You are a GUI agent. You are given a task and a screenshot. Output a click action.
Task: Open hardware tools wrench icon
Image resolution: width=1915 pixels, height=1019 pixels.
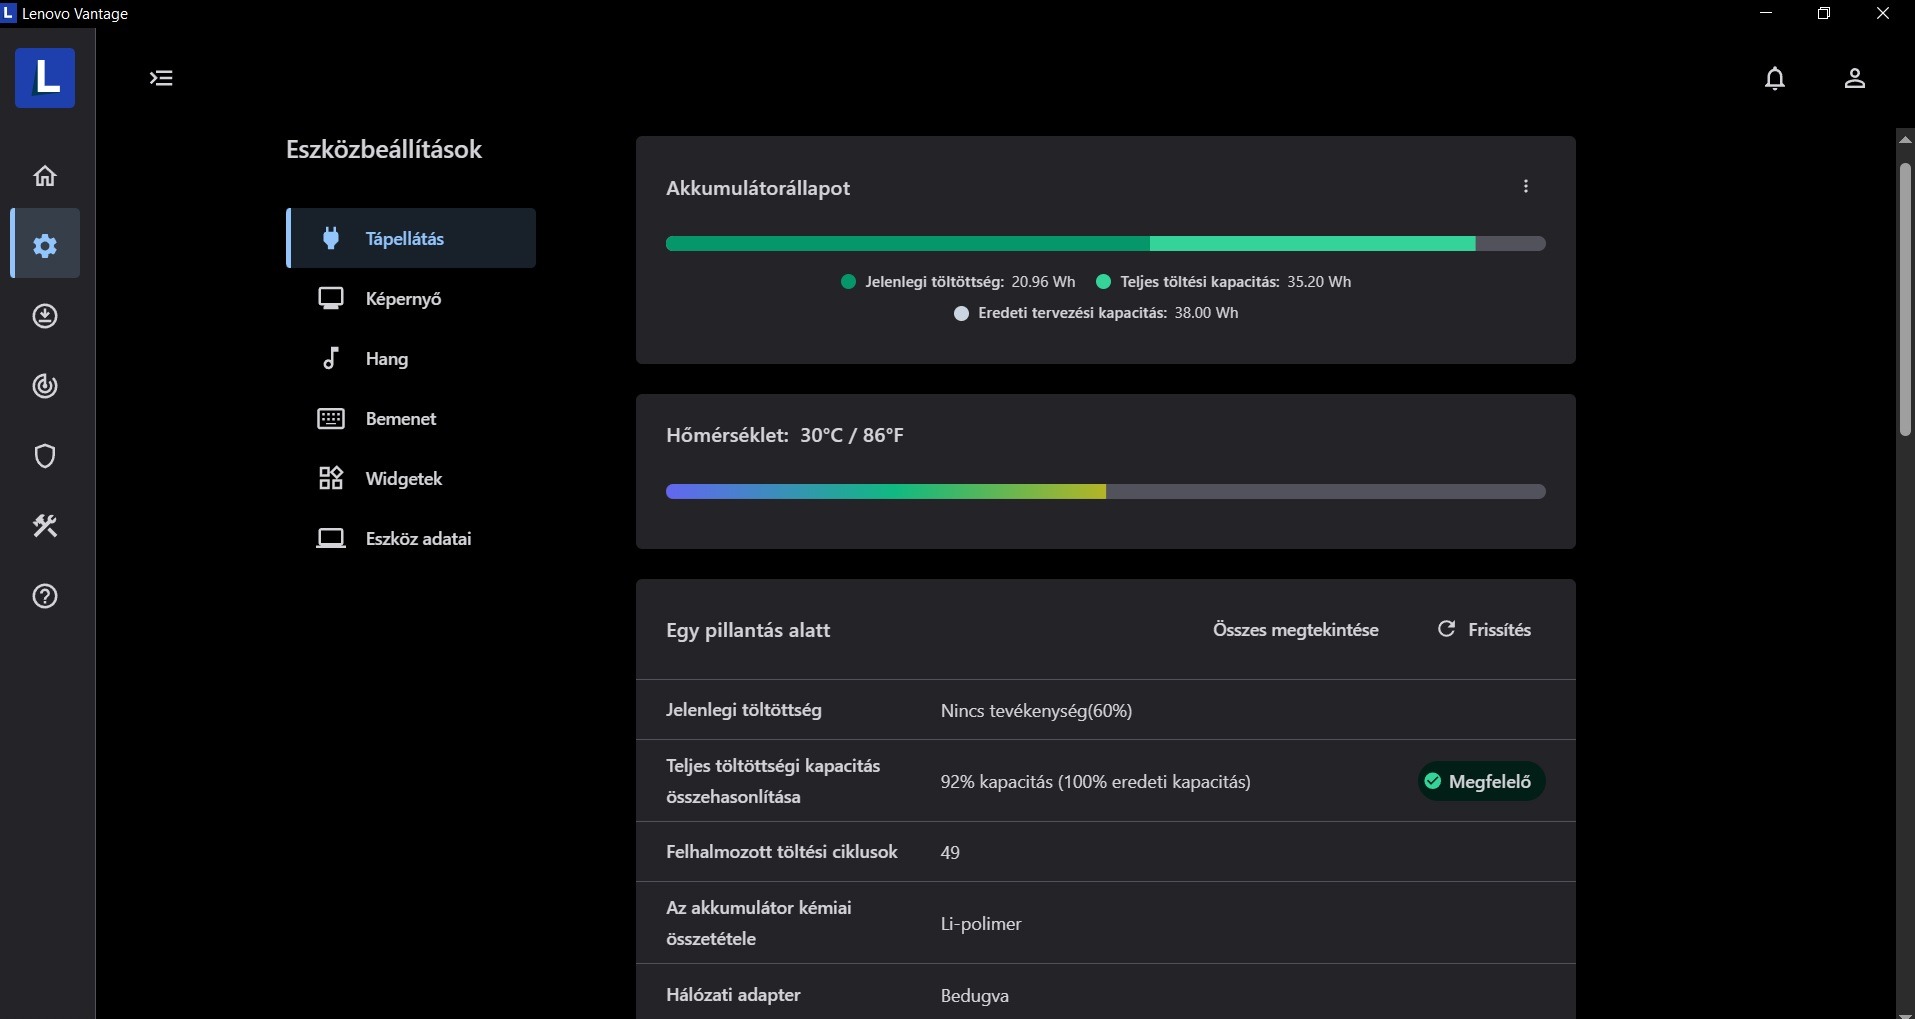pos(45,526)
